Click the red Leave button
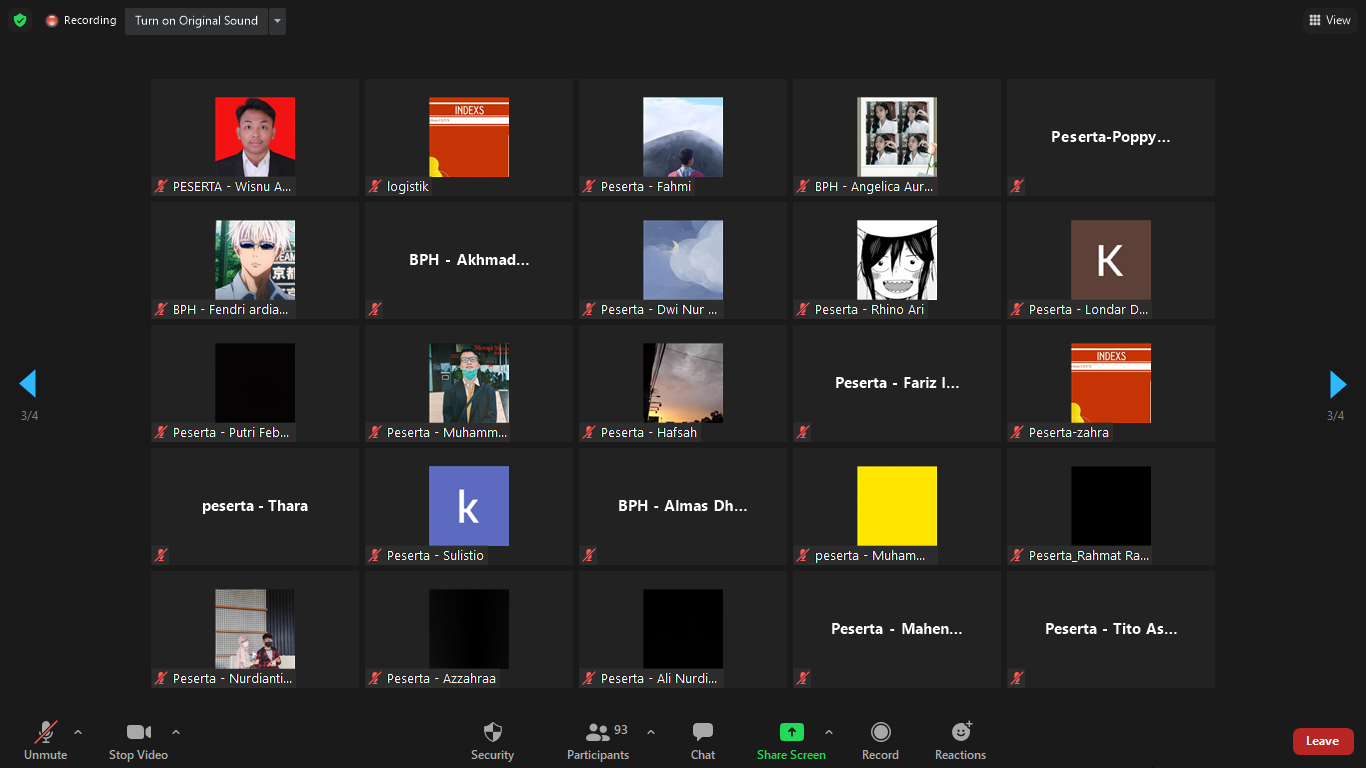1366x768 pixels. [1323, 741]
